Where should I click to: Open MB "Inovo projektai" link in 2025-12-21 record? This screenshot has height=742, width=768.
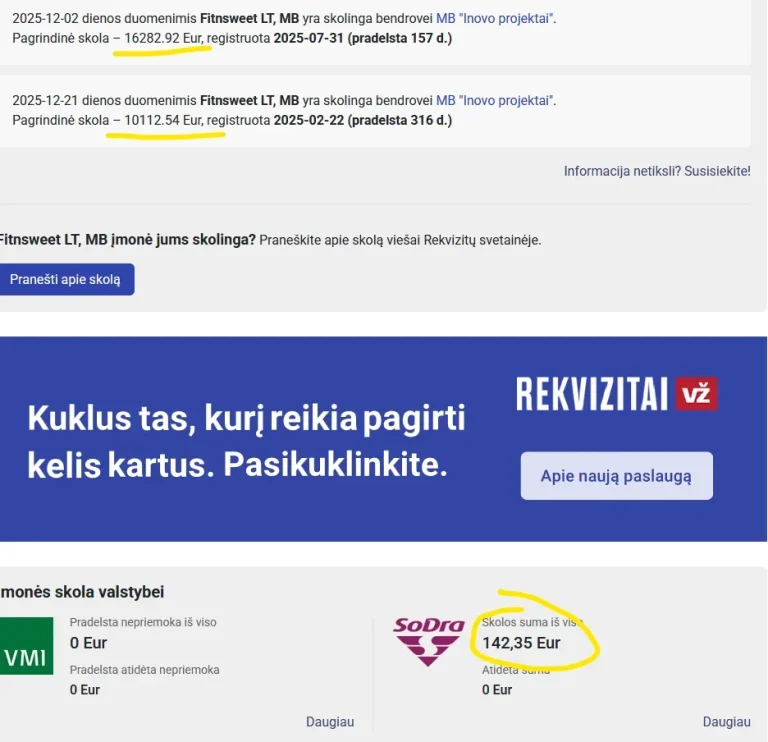tap(496, 100)
